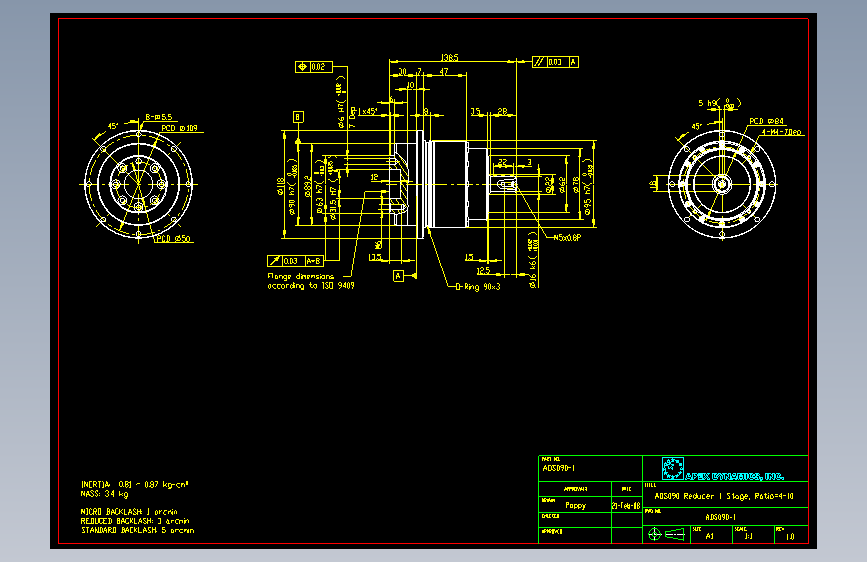Select the right flange end view
The image size is (867, 562).
[722, 184]
